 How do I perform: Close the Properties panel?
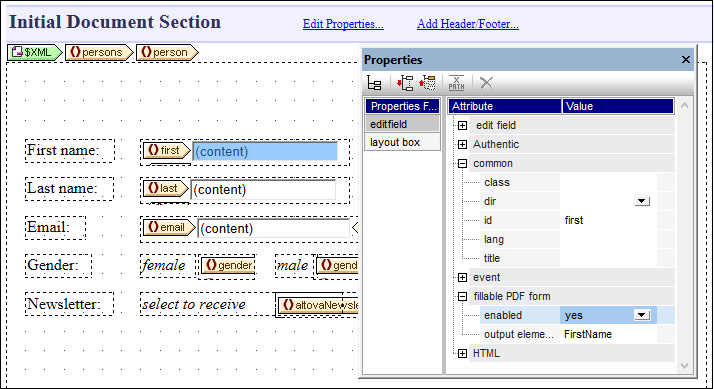[x=686, y=60]
